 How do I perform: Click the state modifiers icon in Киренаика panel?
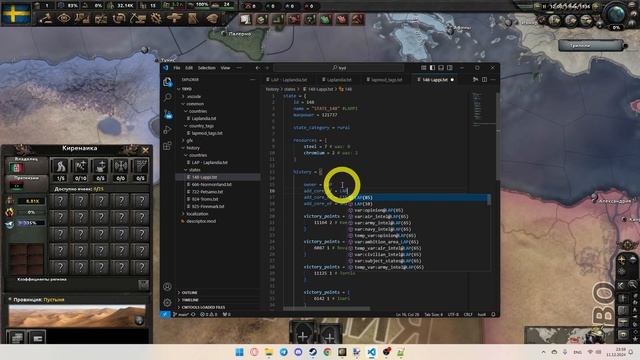pos(143,284)
